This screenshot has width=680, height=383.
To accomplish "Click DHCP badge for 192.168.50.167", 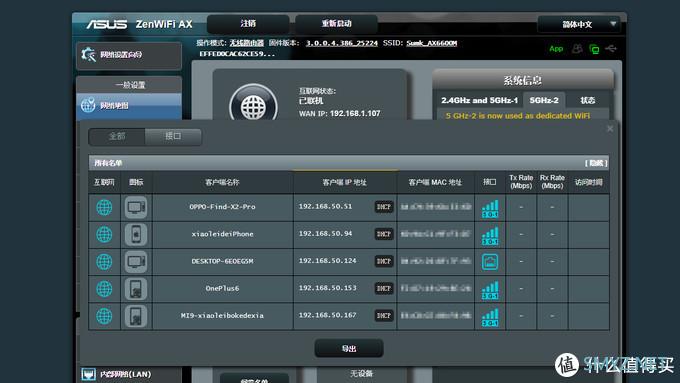I will (x=384, y=316).
